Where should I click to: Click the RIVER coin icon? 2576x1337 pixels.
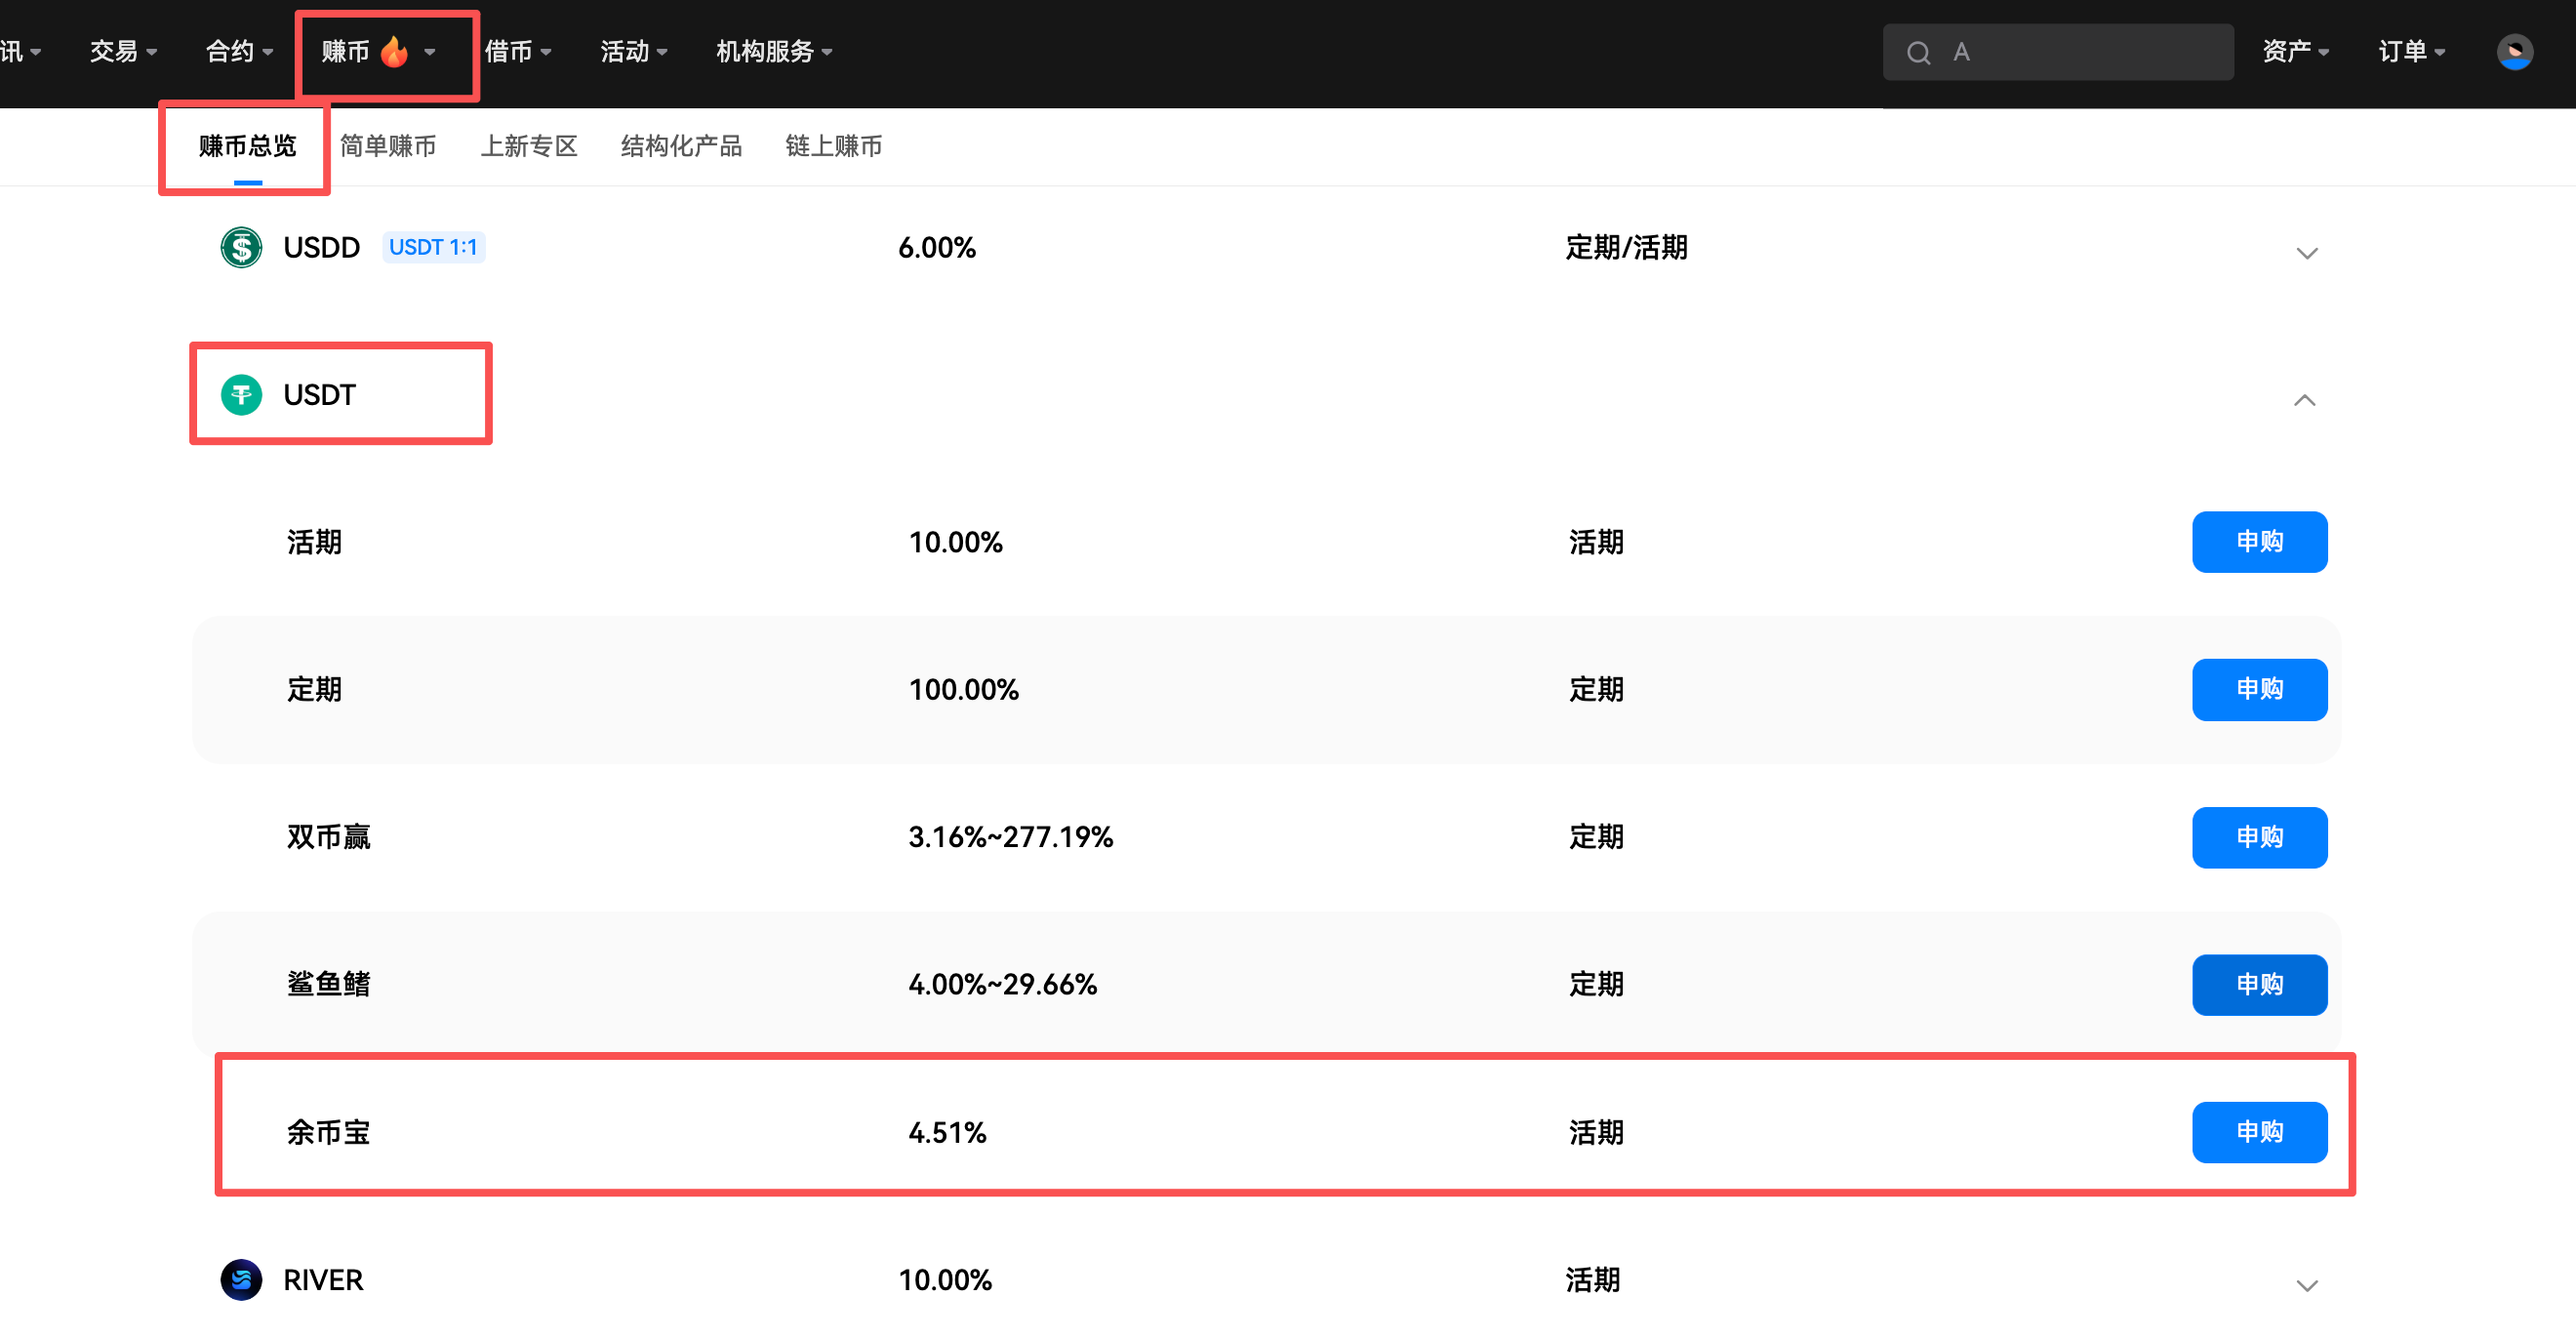point(241,1279)
